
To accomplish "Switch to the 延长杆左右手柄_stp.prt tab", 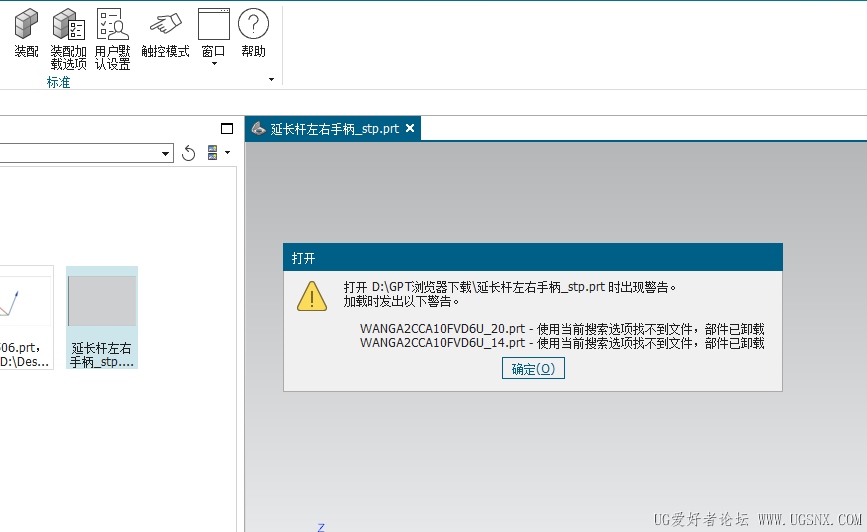I will tap(334, 129).
